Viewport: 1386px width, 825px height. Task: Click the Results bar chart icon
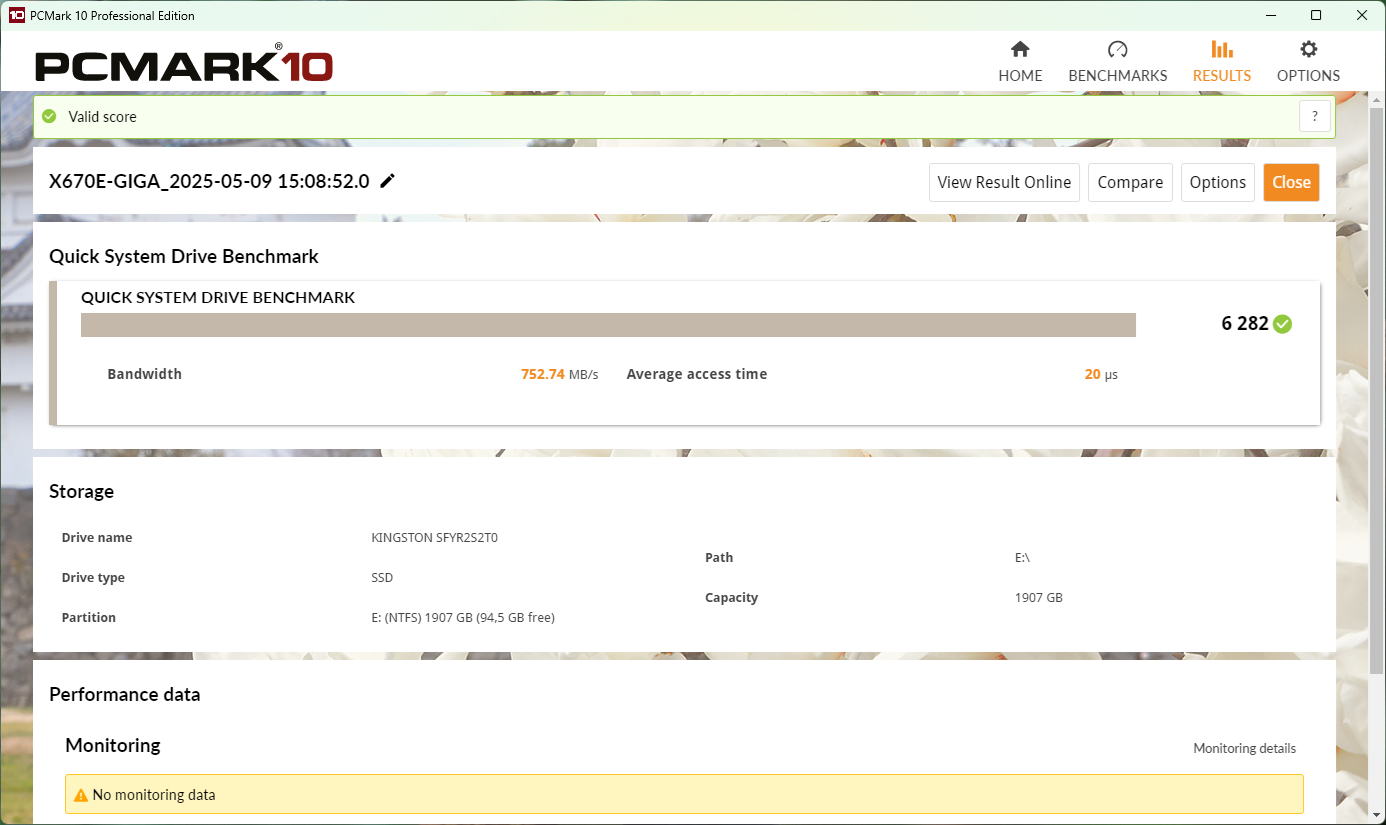click(1221, 49)
